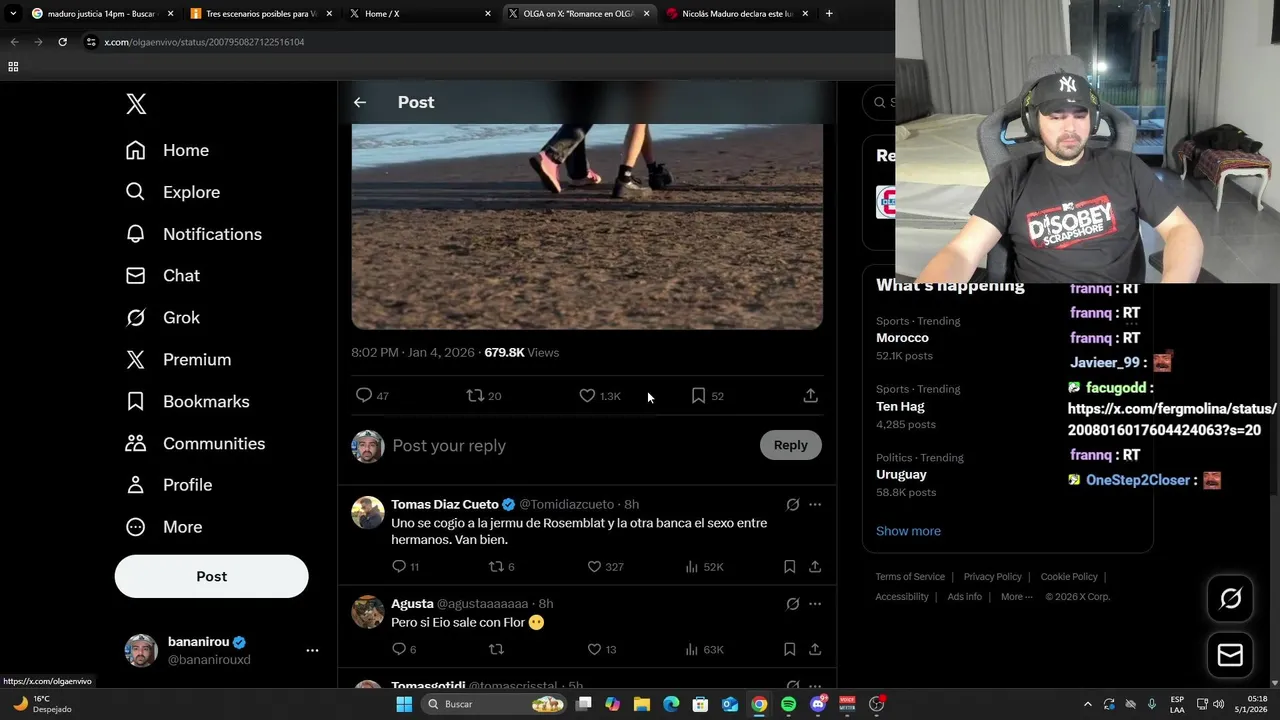
Task: Share Agusta's comment
Action: click(815, 649)
